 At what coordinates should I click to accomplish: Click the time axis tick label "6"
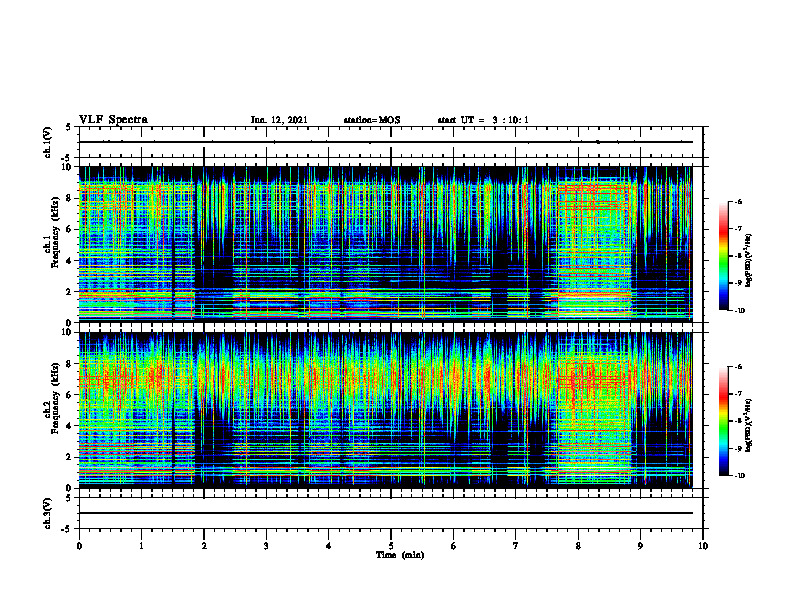[x=453, y=546]
